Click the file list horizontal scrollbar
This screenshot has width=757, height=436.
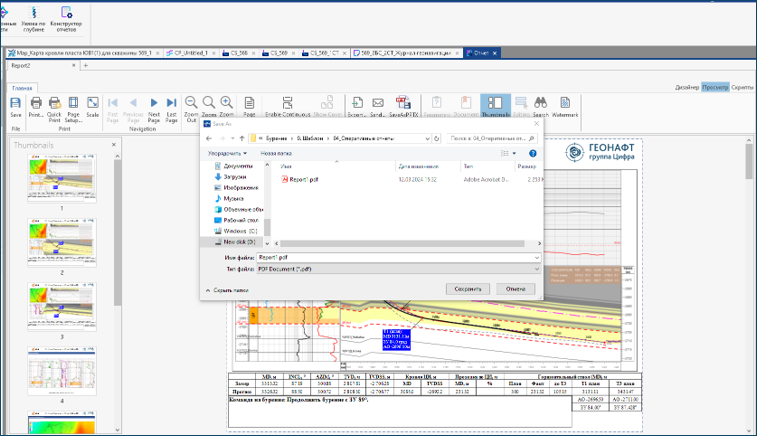click(402, 243)
